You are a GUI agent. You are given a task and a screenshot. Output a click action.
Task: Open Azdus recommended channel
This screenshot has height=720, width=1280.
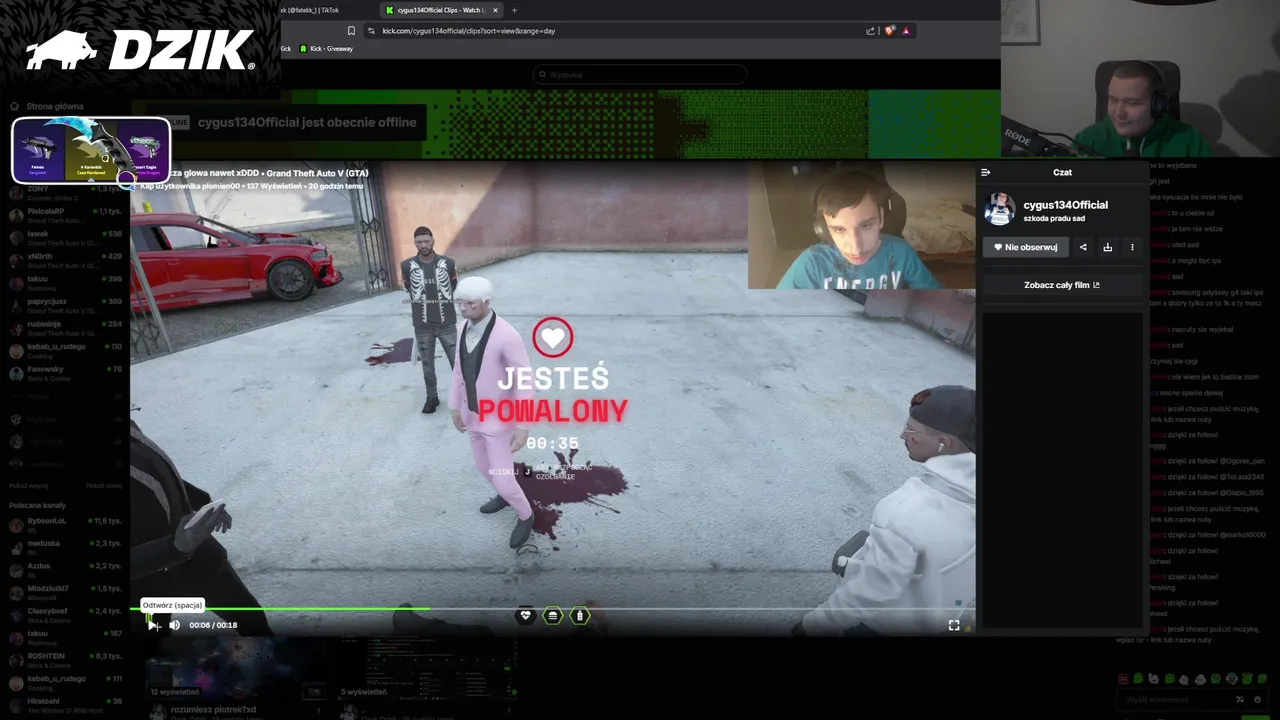[66, 570]
